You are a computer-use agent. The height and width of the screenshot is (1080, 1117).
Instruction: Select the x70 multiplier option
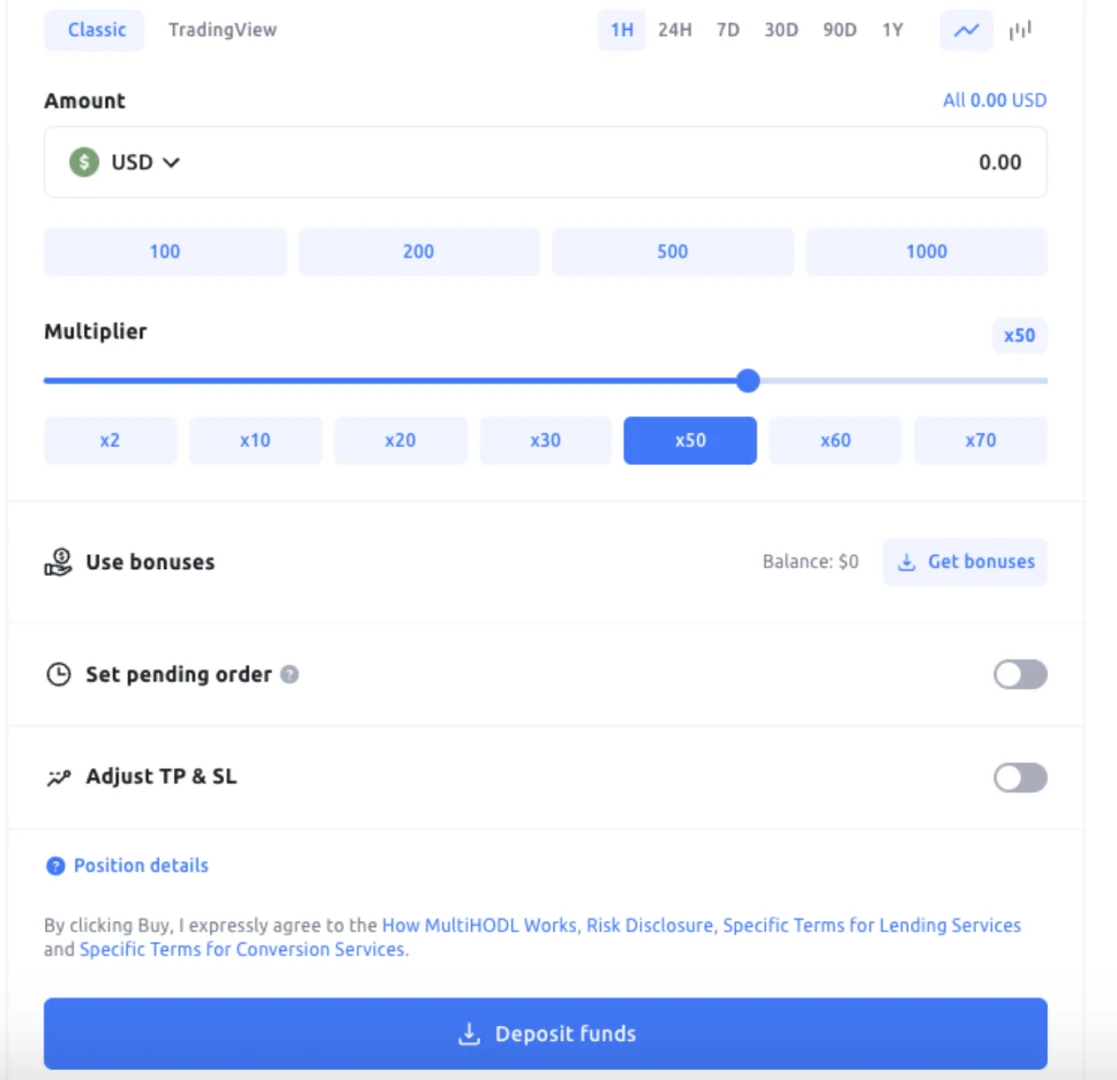tap(980, 440)
